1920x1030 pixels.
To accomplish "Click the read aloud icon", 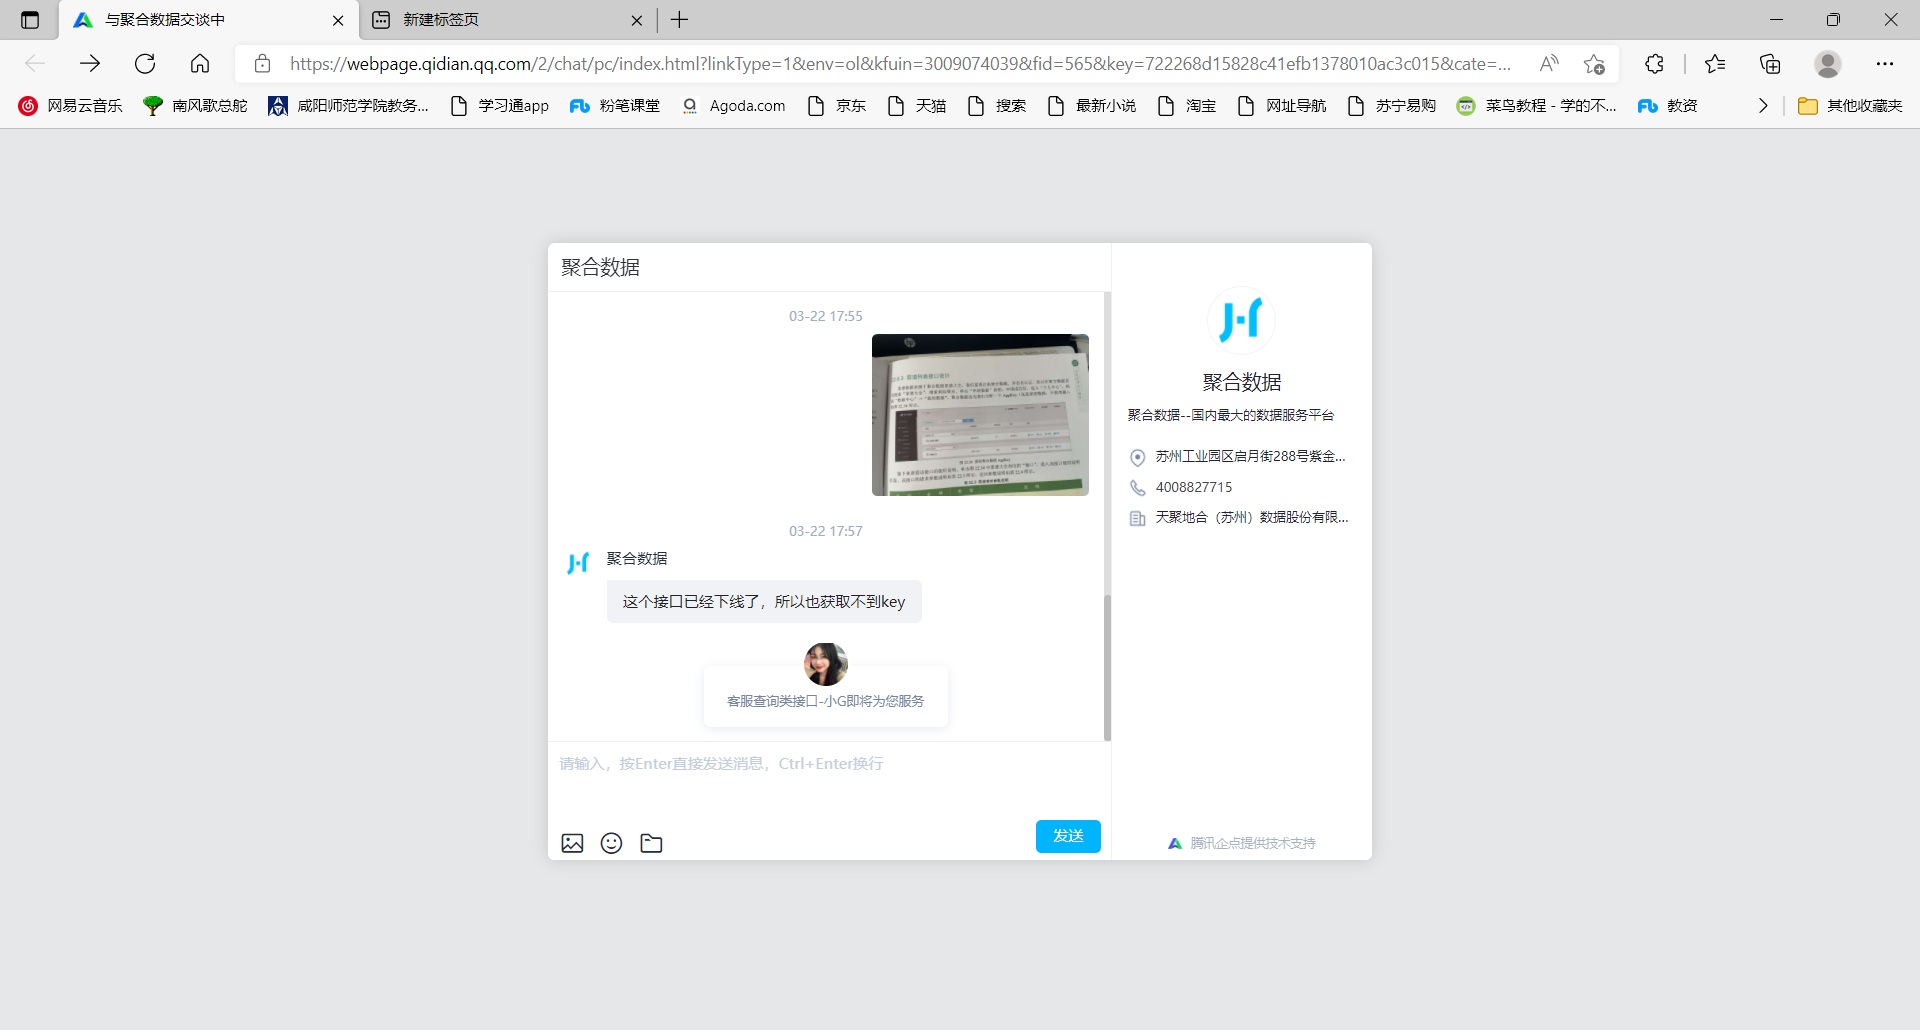I will [x=1549, y=64].
